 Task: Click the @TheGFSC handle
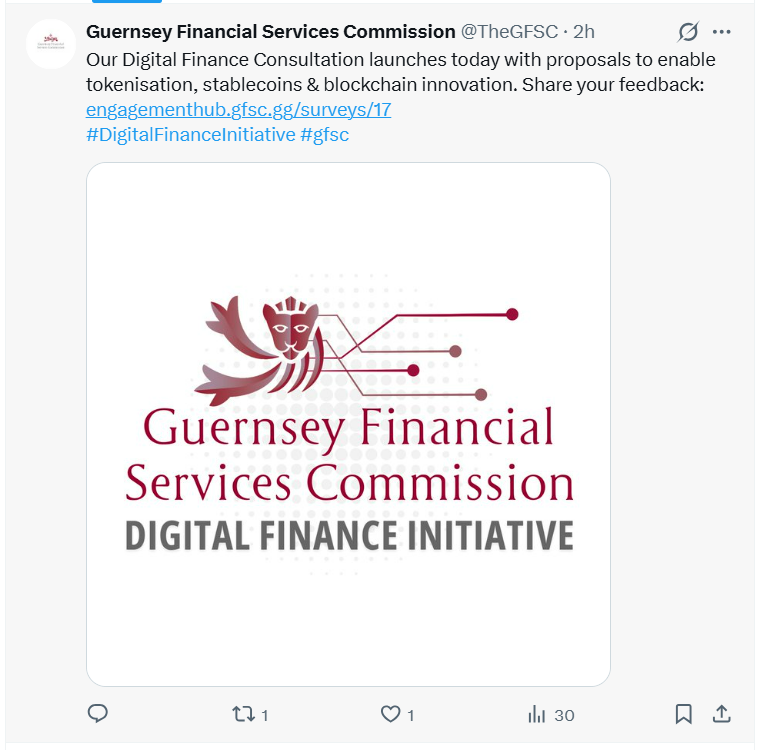(509, 32)
